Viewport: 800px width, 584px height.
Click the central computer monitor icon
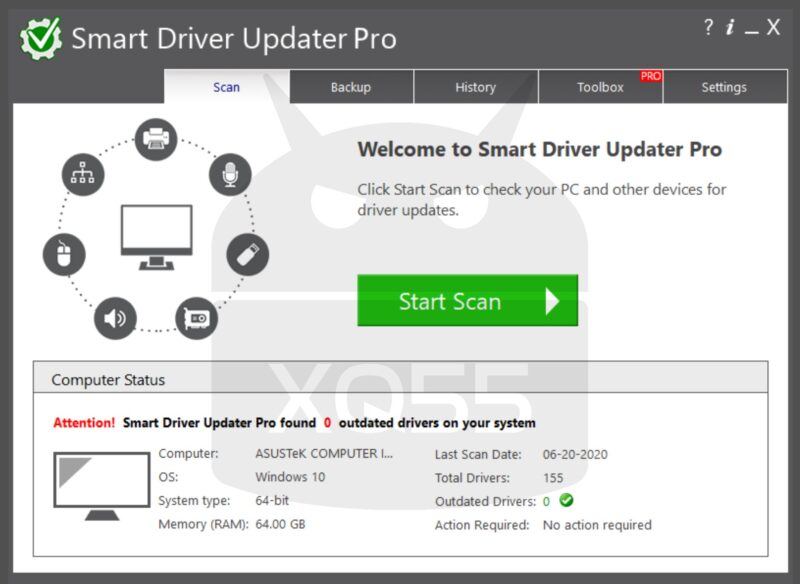tap(156, 236)
